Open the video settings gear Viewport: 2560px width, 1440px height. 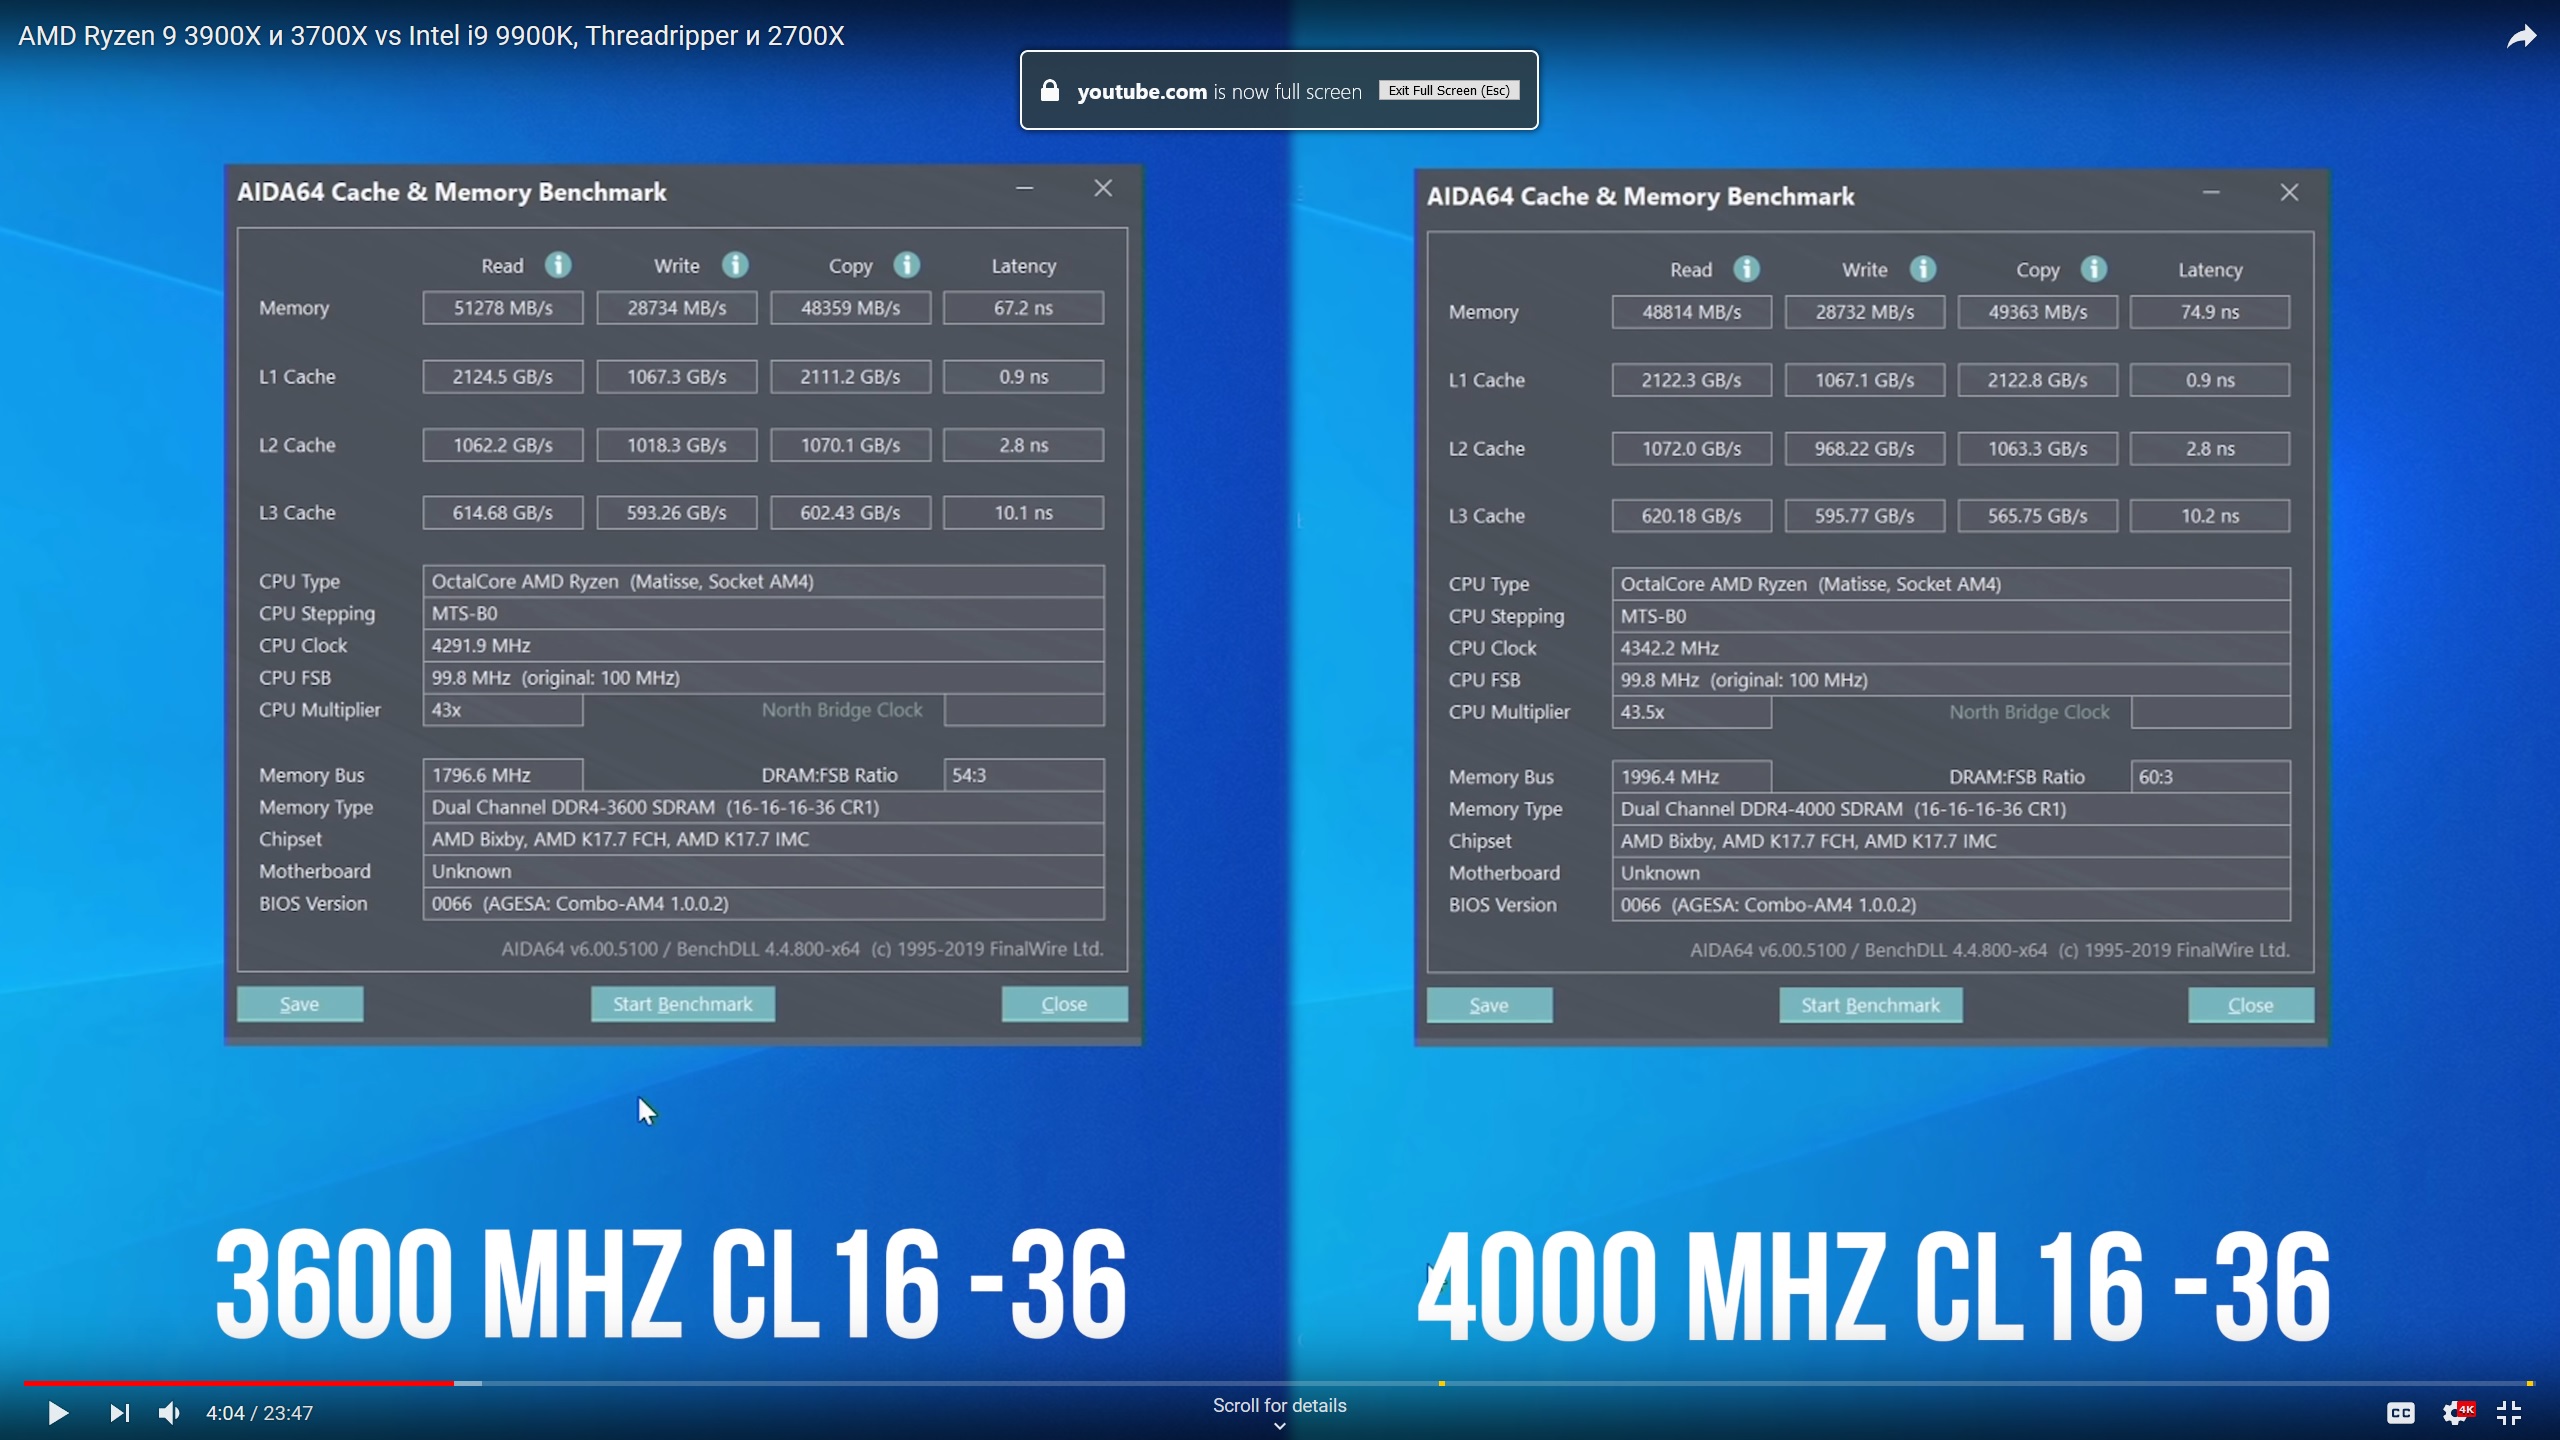2455,1413
